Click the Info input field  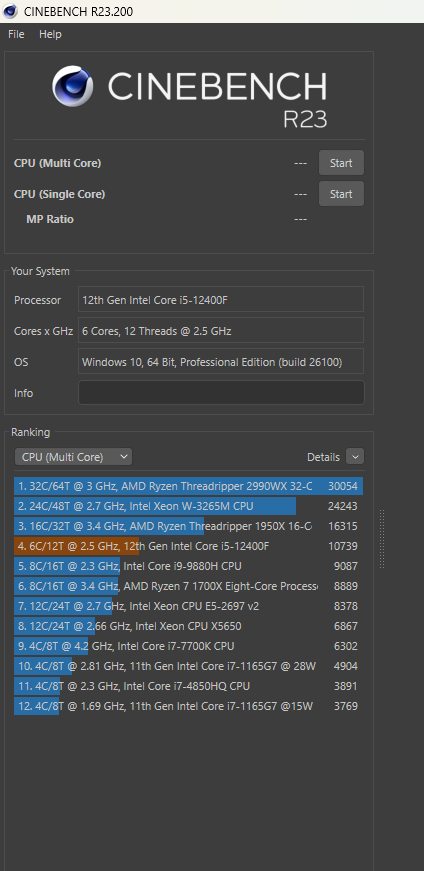click(x=221, y=393)
